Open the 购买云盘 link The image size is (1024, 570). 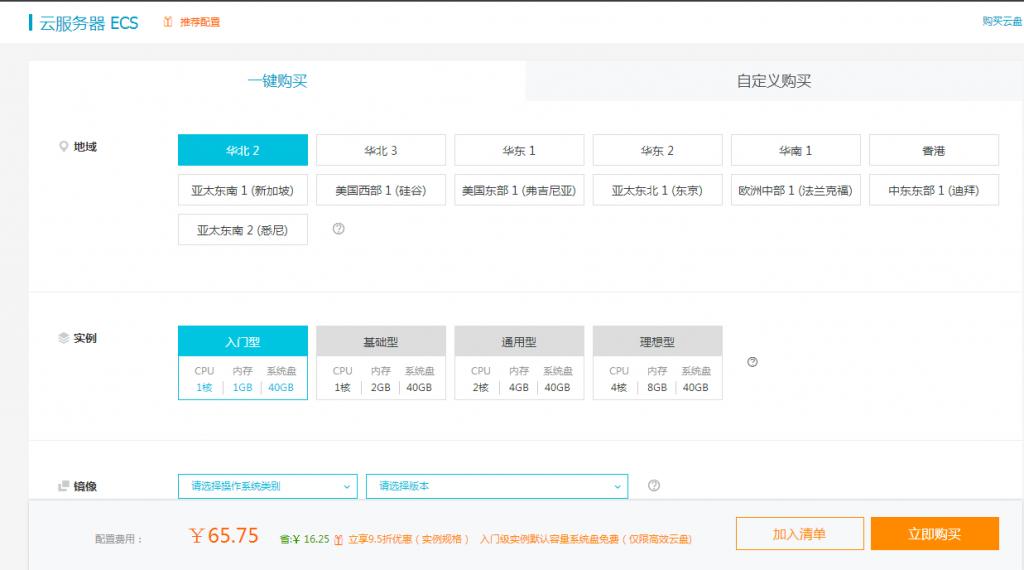coord(1002,22)
